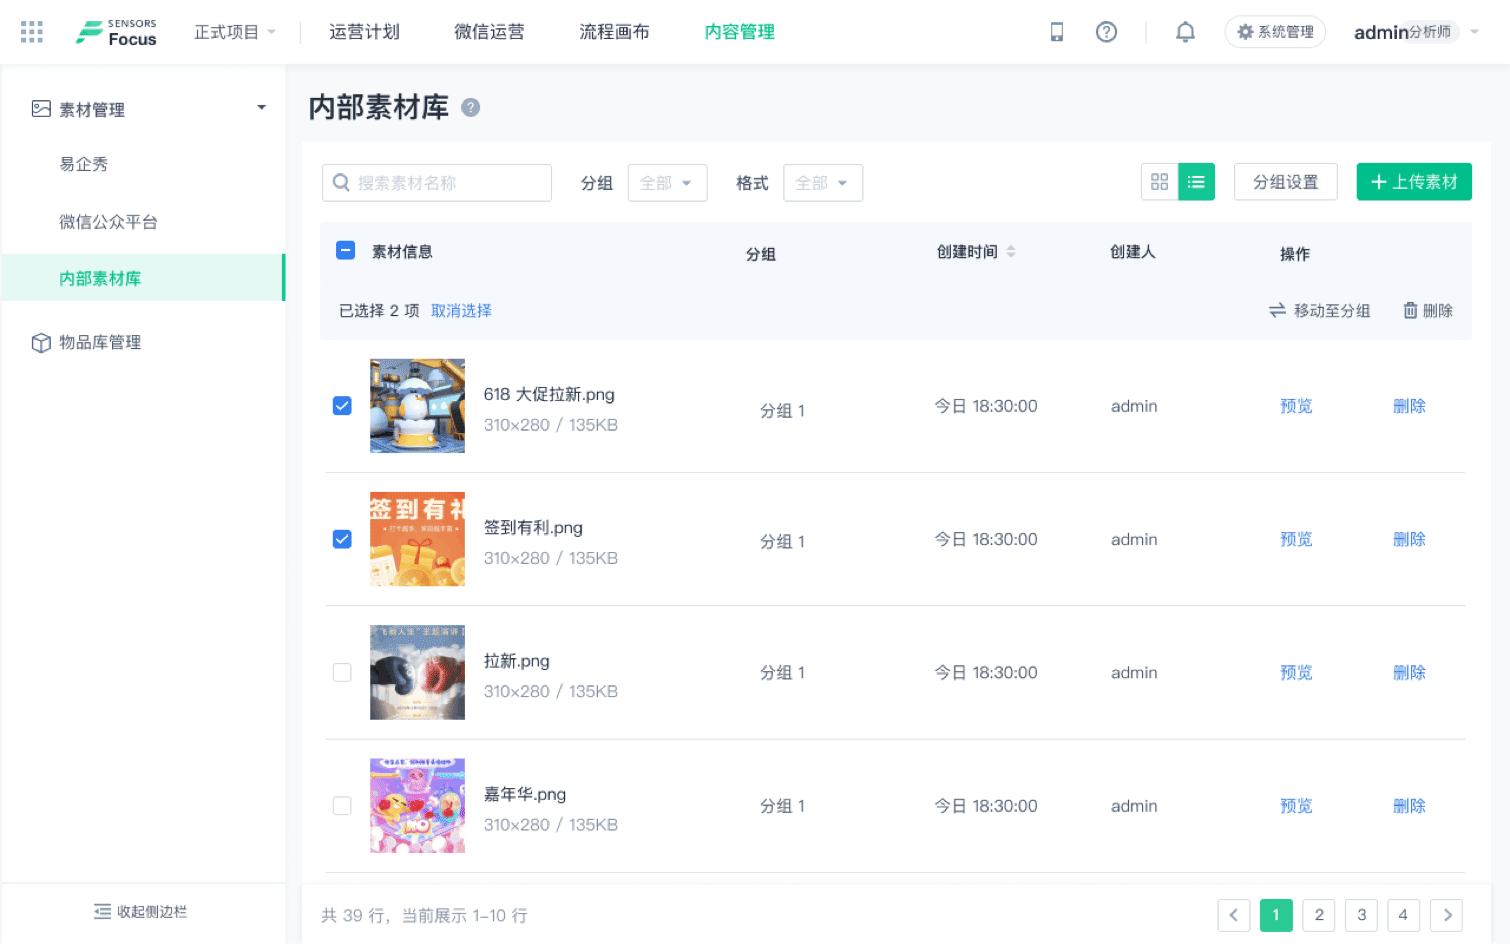This screenshot has height=944, width=1510.
Task: Open the notification bell
Action: (1185, 32)
